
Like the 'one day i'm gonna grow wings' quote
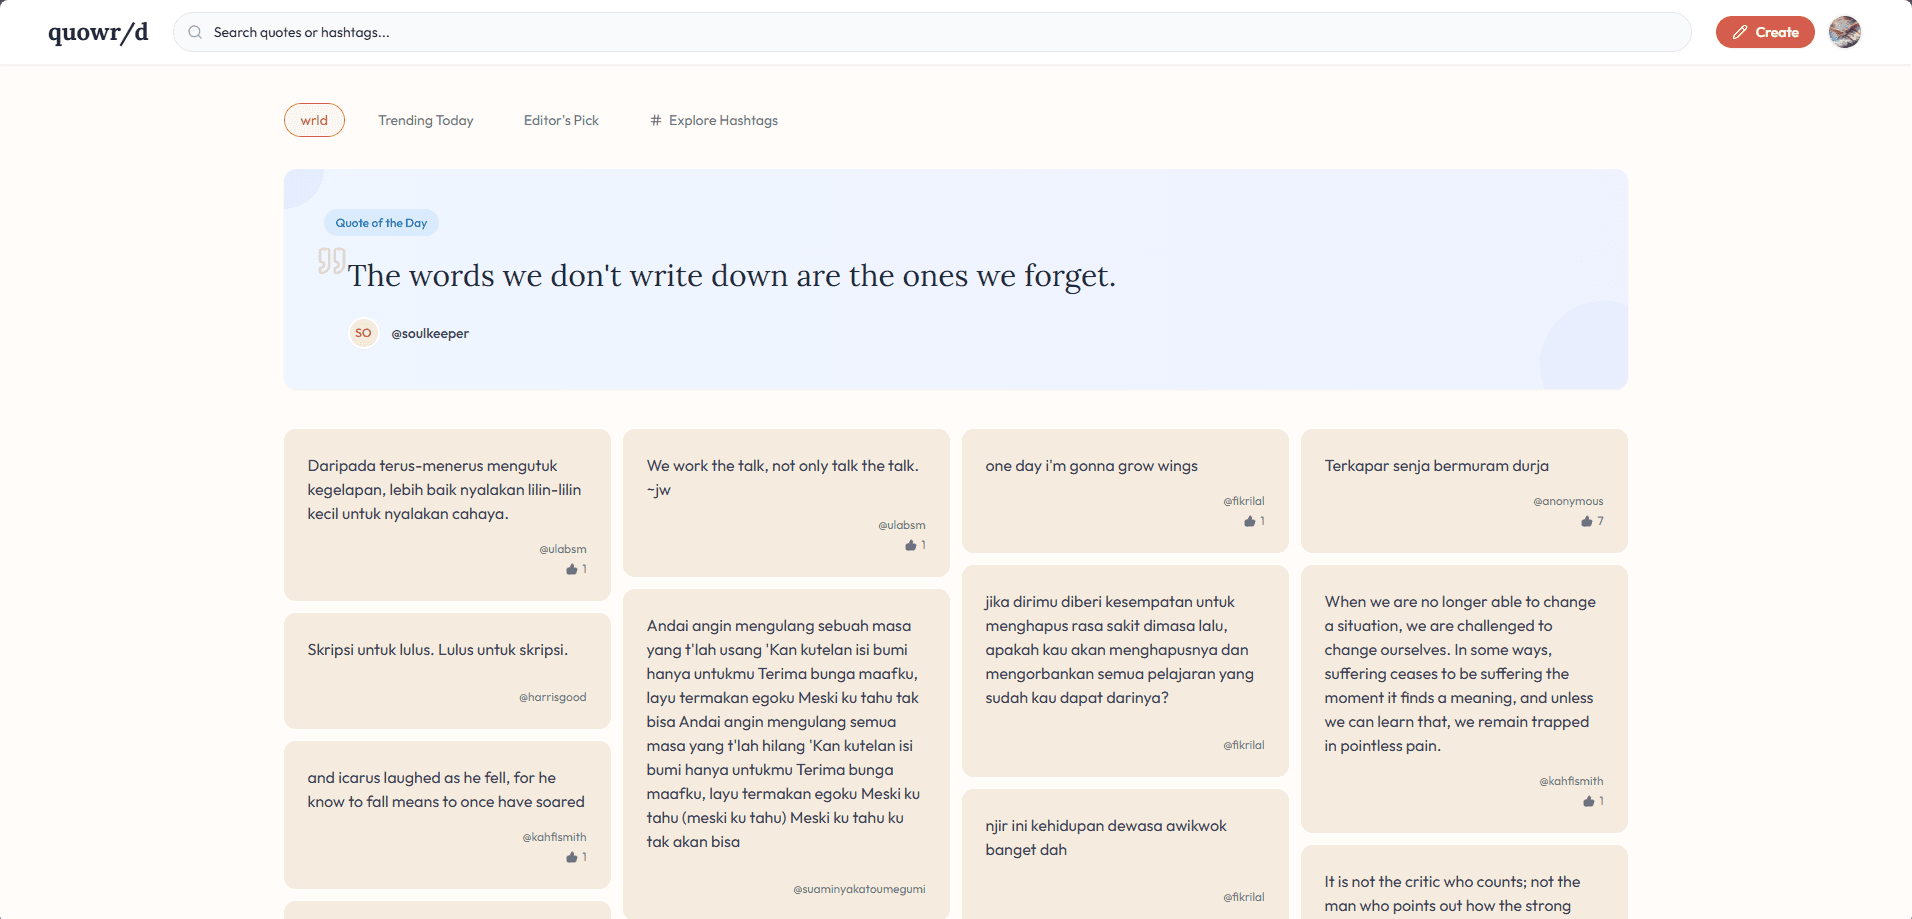tap(1249, 521)
